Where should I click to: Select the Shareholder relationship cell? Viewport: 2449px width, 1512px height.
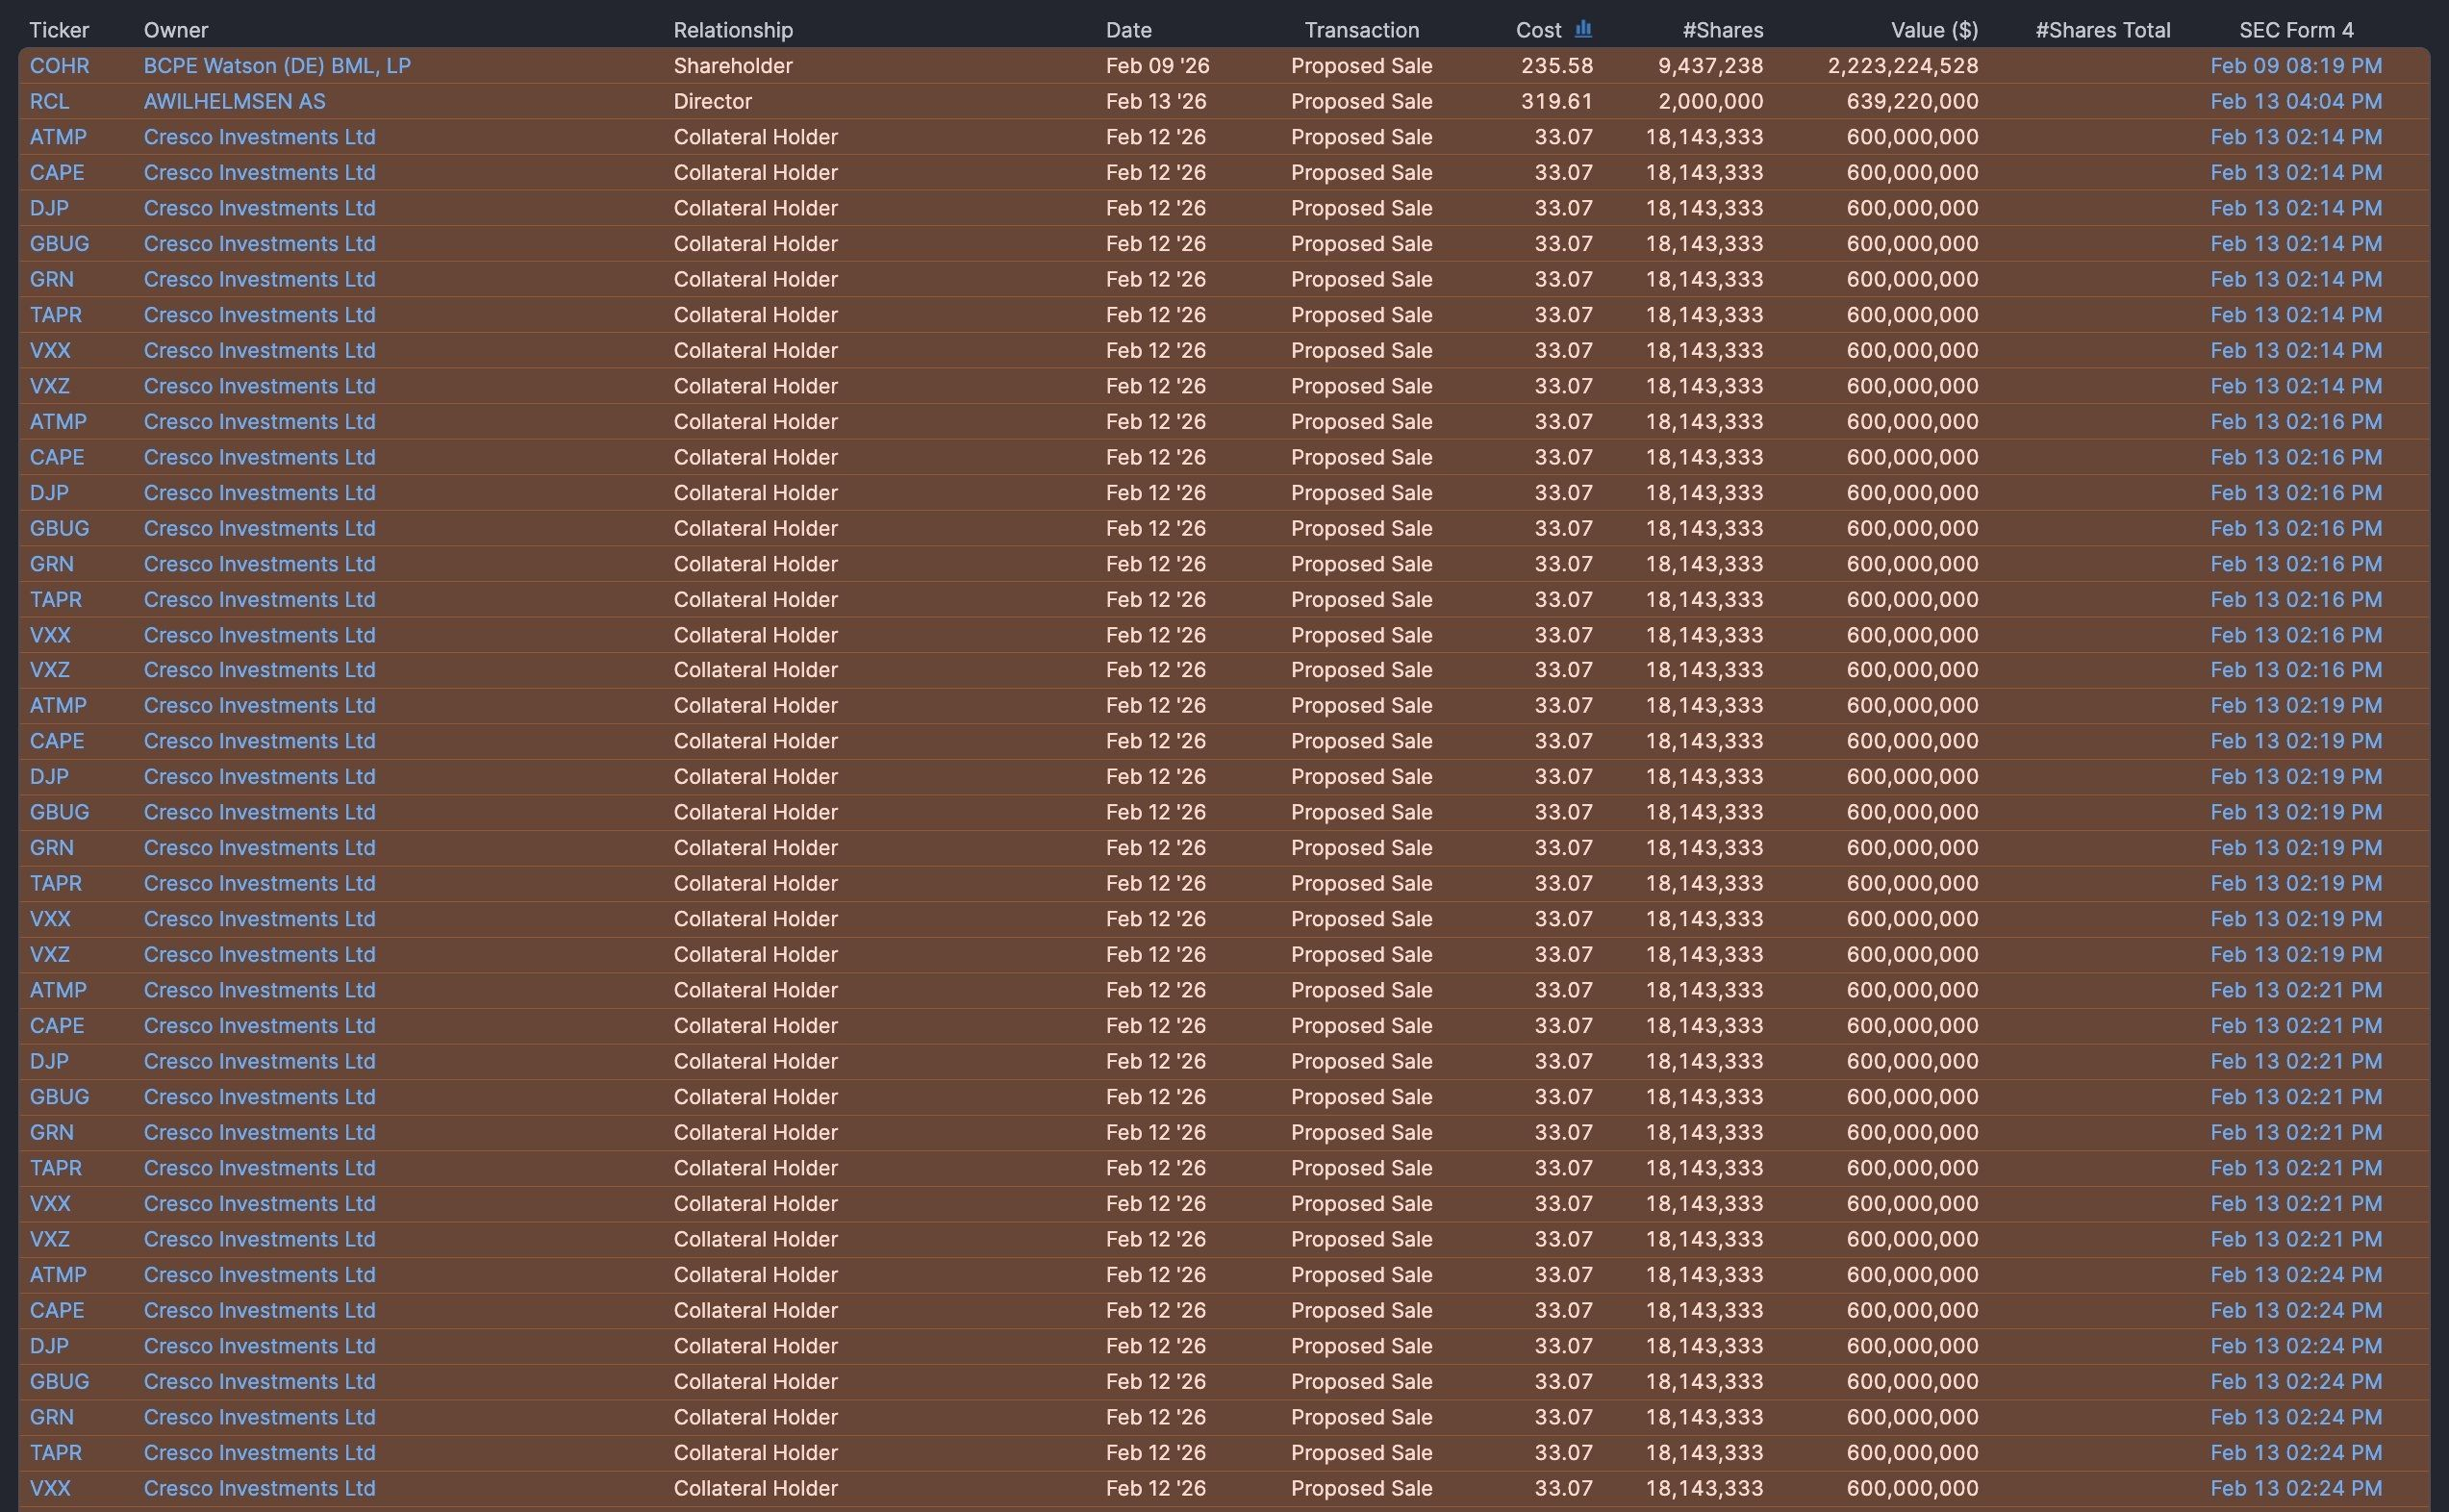click(x=733, y=66)
